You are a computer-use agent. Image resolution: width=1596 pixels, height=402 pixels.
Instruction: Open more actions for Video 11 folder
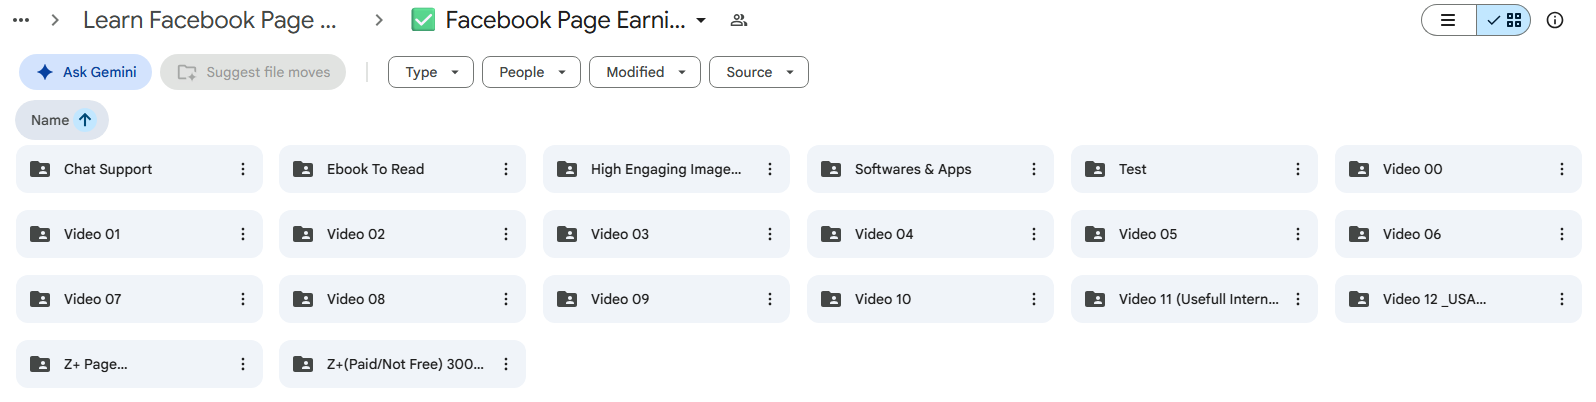(x=1298, y=299)
